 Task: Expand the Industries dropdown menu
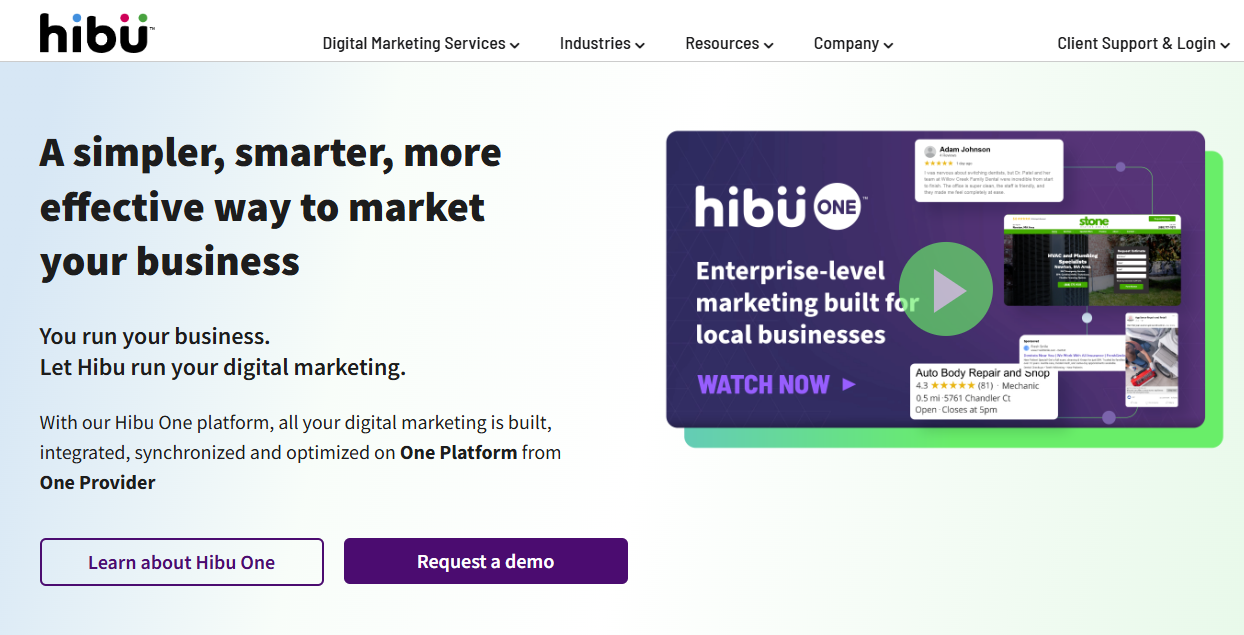click(602, 43)
